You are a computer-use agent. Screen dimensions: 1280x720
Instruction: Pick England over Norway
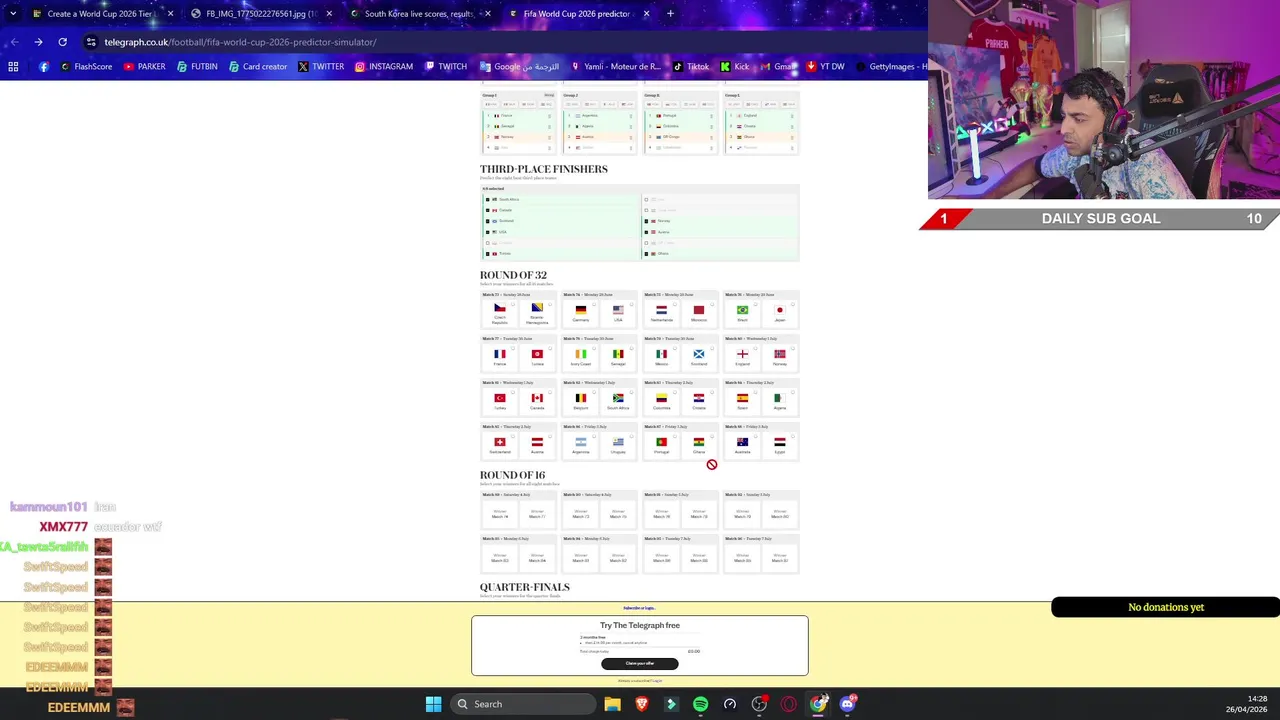tap(742, 358)
